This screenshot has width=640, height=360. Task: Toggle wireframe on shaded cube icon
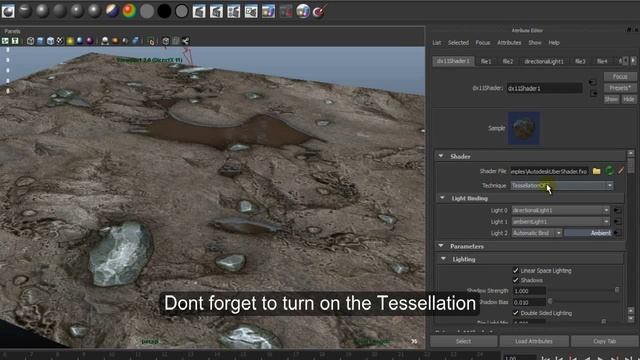point(50,41)
